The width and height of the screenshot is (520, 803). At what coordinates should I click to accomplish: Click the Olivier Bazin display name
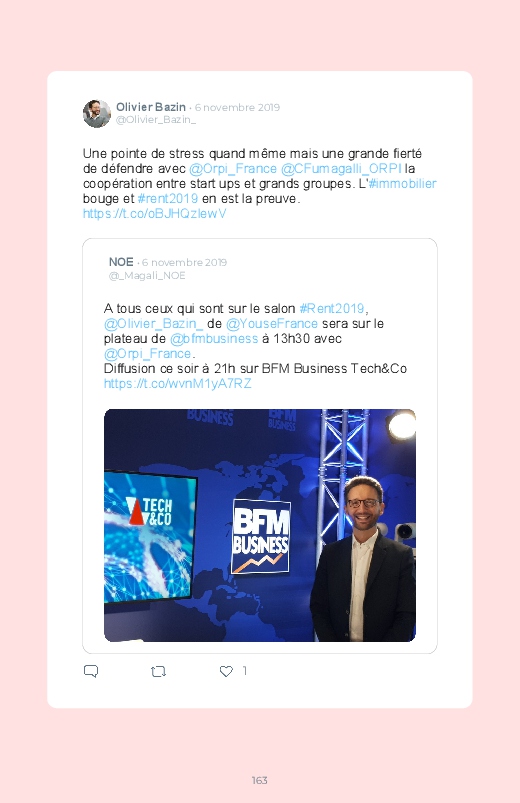click(151, 107)
